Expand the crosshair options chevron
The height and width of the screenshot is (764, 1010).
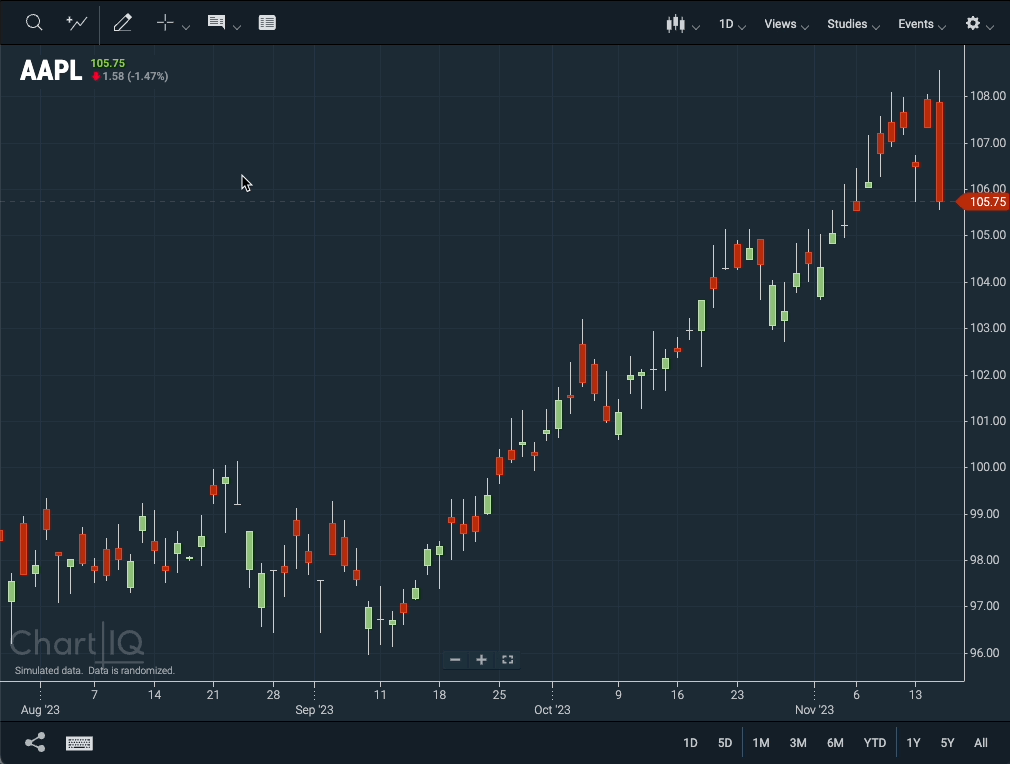pos(186,27)
